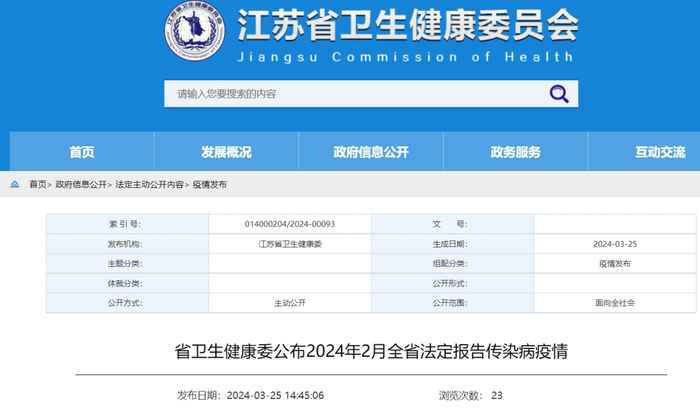Click the 法定主动公开内容 breadcrumb link
Image resolution: width=700 pixels, height=410 pixels.
tap(150, 184)
